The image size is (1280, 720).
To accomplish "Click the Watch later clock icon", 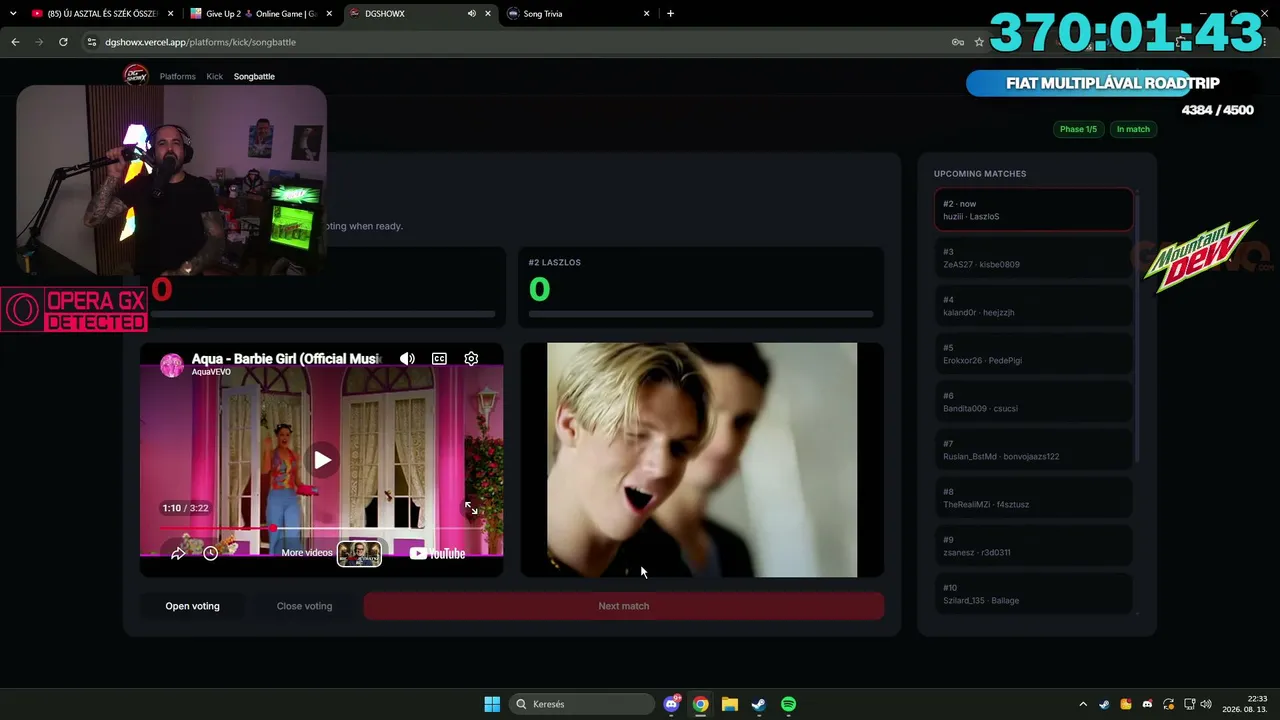I will [x=210, y=553].
